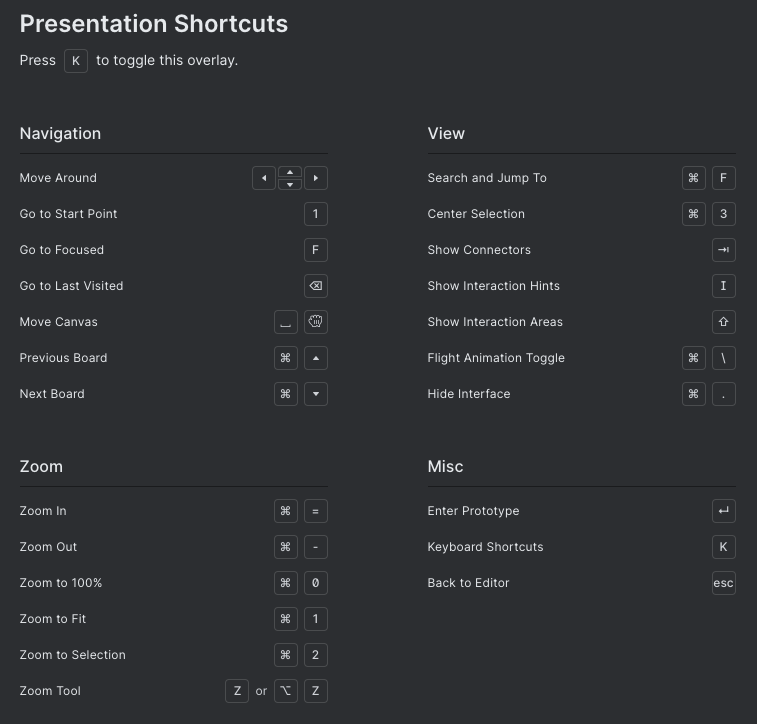
Task: Click the shift key icon for Show Interaction Areas
Action: (x=724, y=322)
